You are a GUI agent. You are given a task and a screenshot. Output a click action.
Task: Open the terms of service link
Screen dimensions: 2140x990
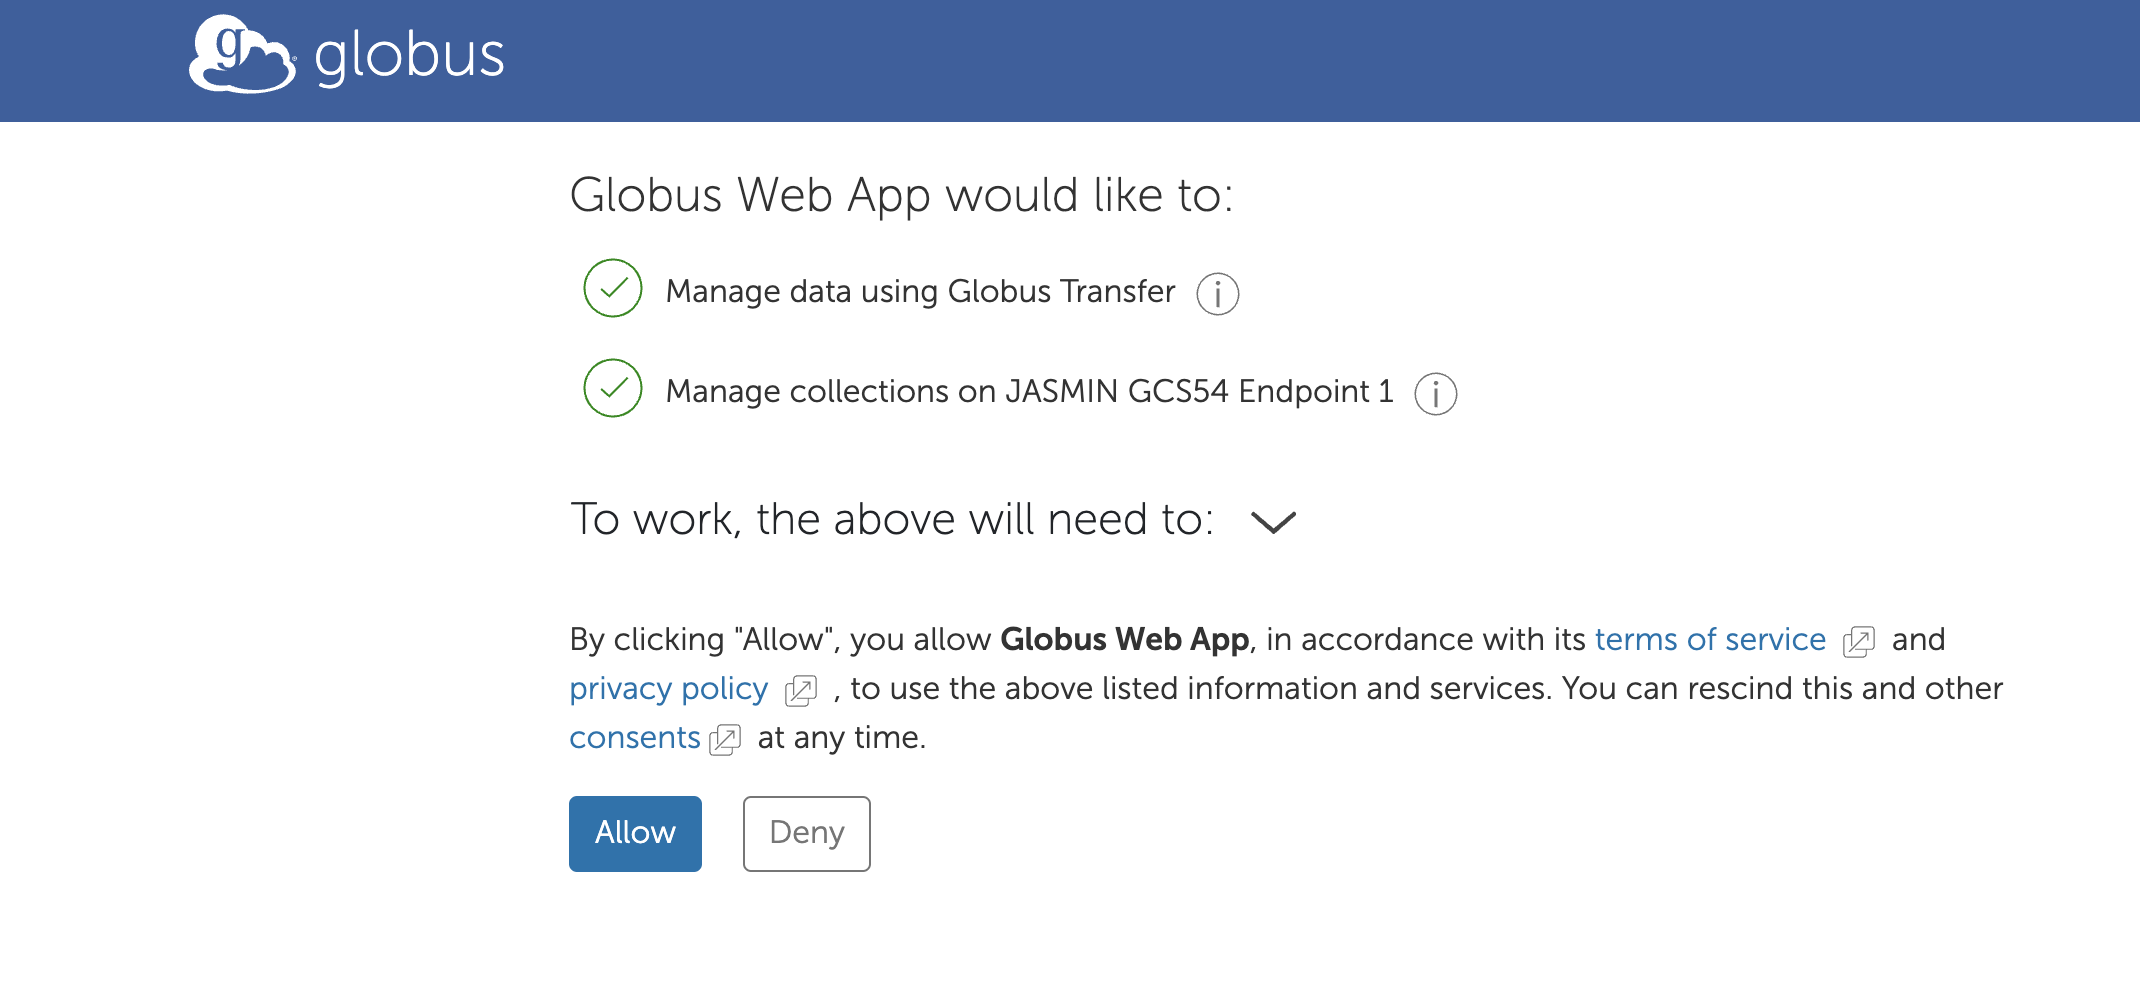point(1709,640)
